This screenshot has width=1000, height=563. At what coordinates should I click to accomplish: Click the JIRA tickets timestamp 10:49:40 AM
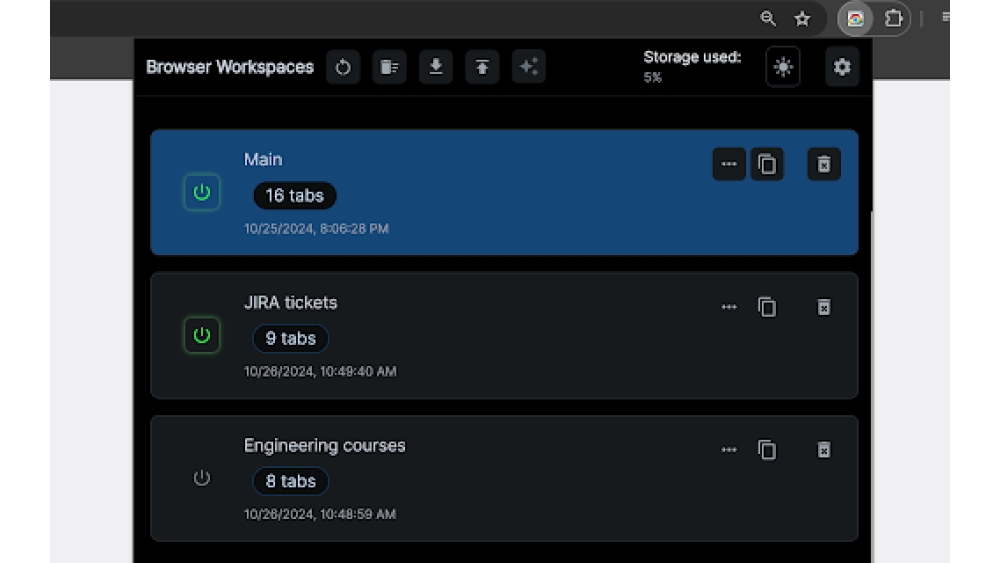[x=320, y=372]
